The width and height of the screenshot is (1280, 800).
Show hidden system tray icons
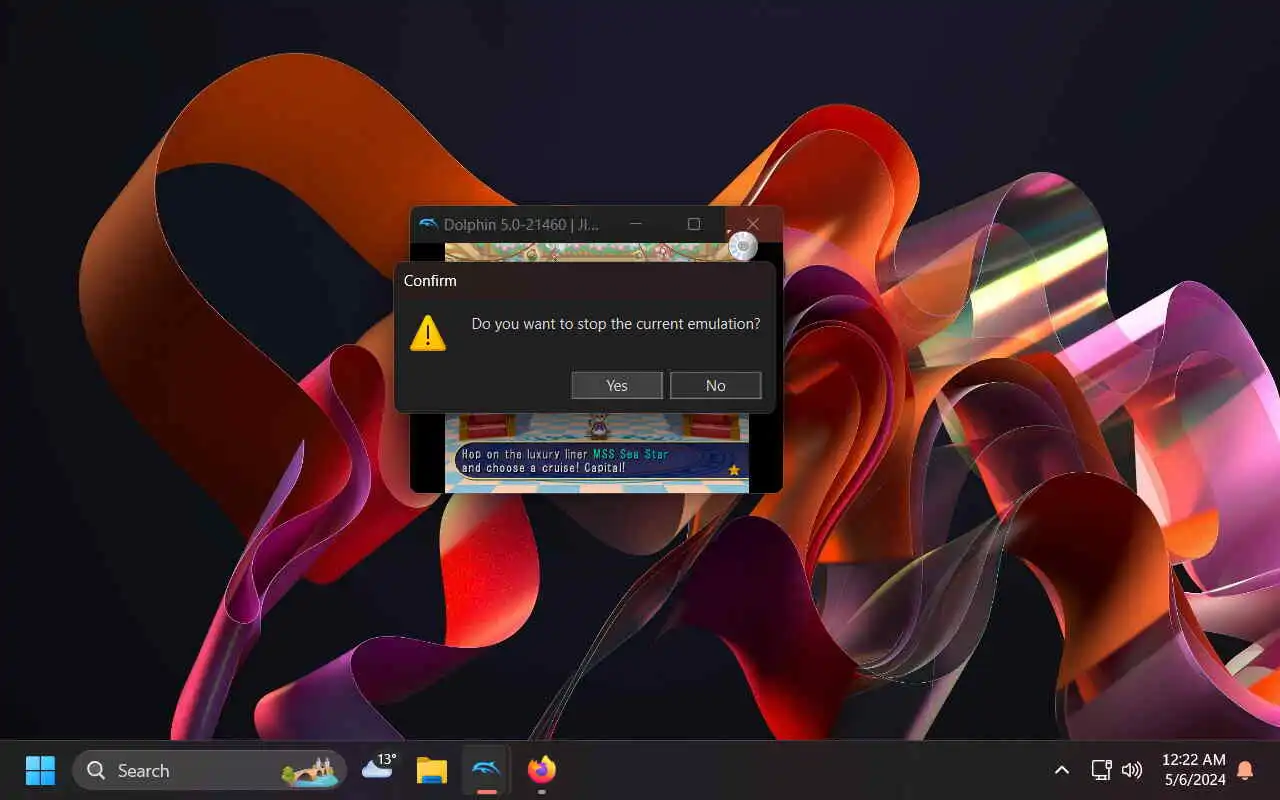1062,770
